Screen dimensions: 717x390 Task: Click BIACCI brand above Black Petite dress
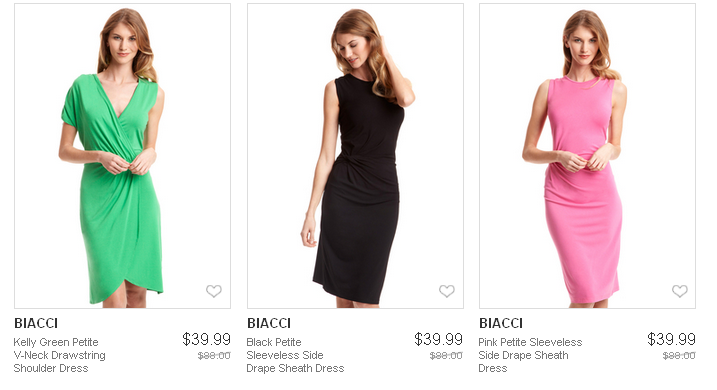[x=269, y=323]
